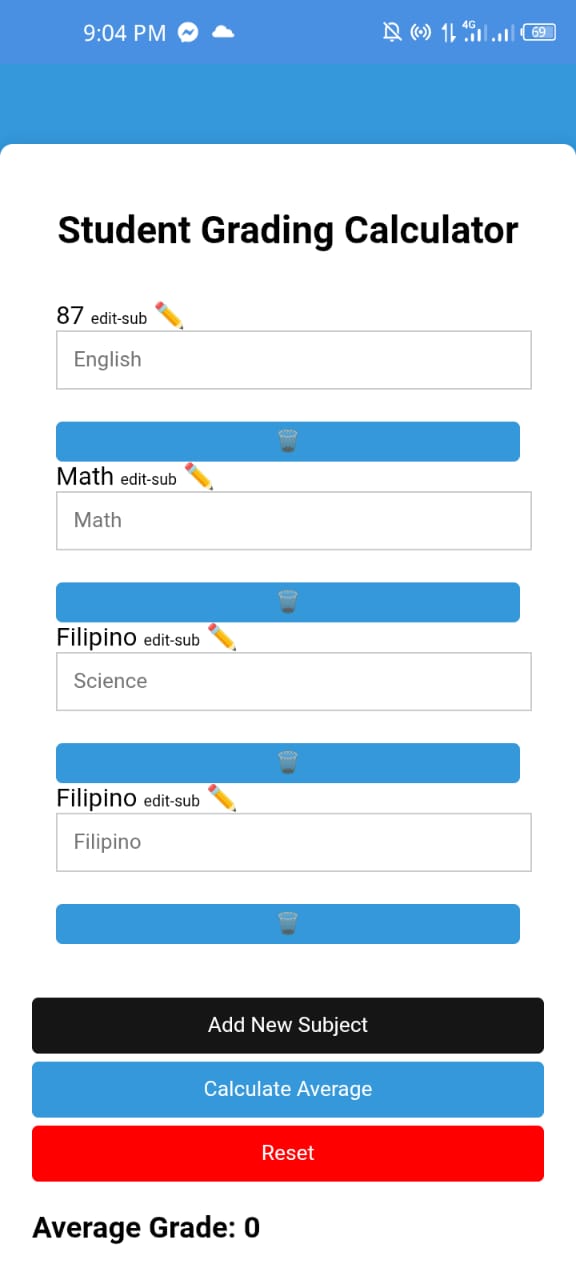Click the English grade input field
The image size is (576, 1280).
(x=293, y=359)
